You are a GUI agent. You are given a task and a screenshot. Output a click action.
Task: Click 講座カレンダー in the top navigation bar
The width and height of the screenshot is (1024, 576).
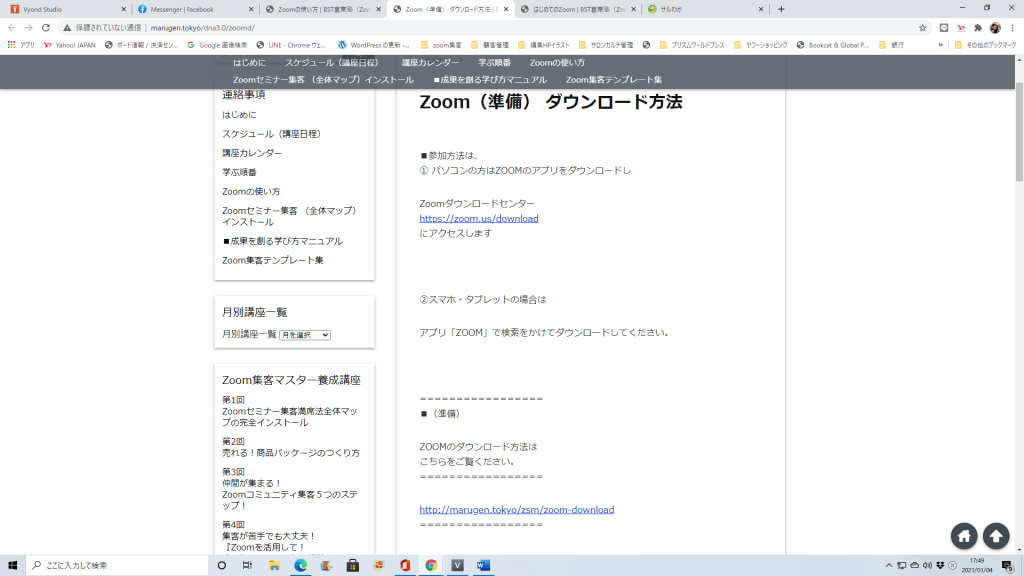pos(430,63)
